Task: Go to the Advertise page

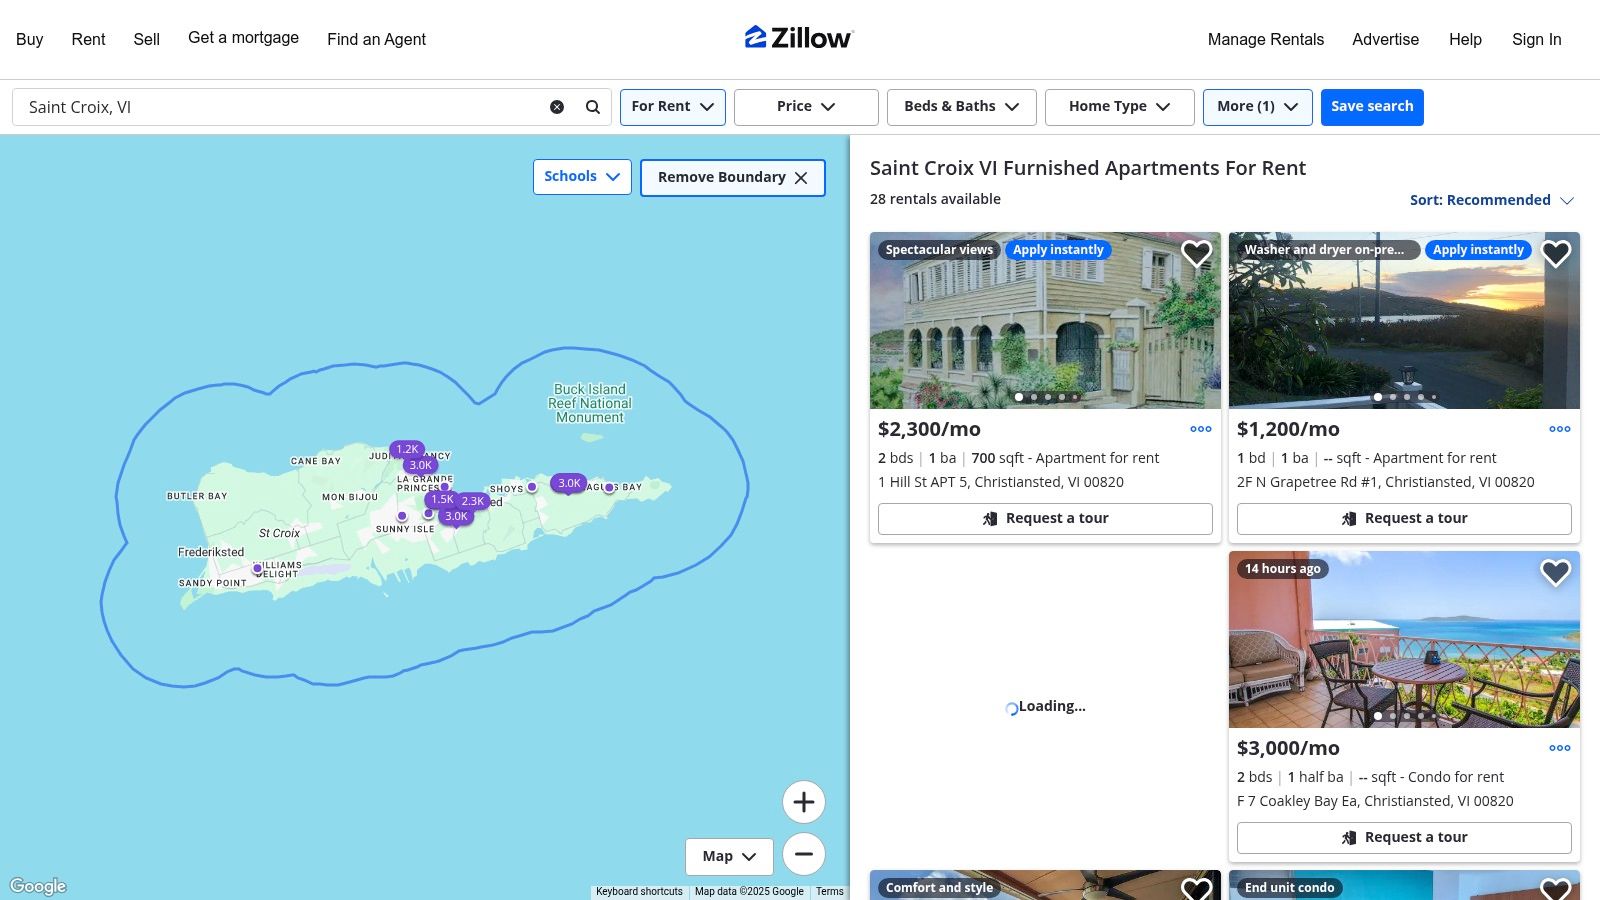Action: (1386, 39)
